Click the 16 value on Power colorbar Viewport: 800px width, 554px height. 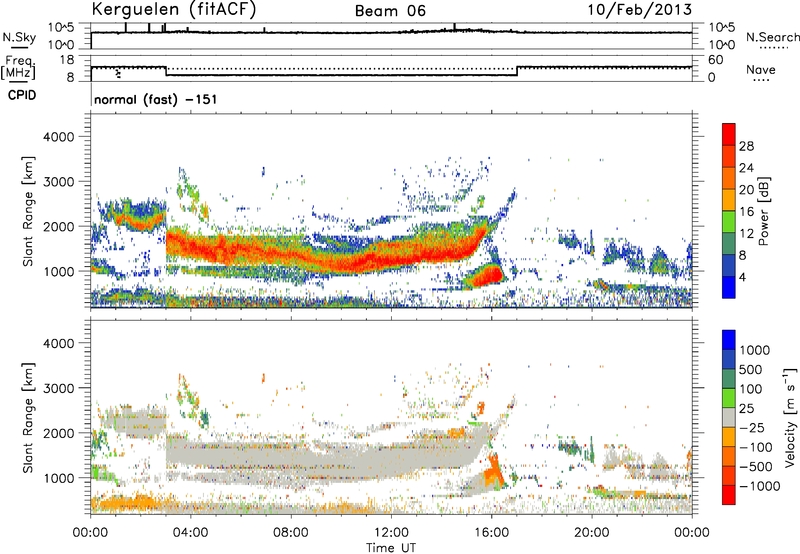(x=746, y=212)
